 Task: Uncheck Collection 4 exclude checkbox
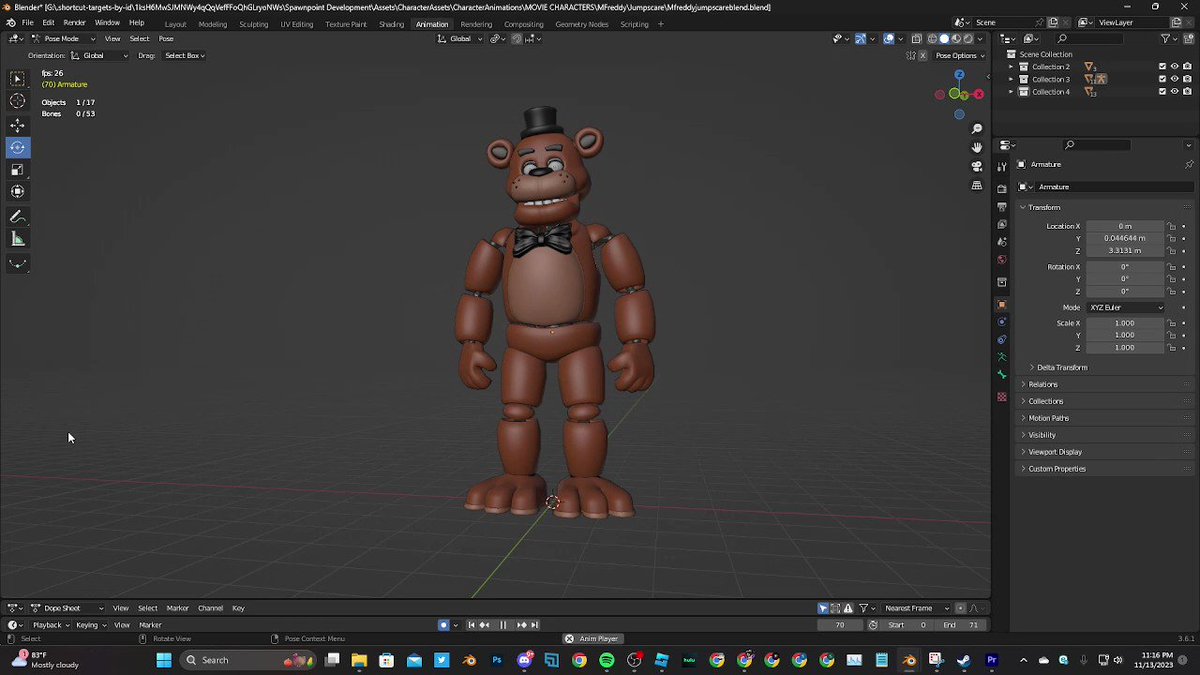point(1162,92)
